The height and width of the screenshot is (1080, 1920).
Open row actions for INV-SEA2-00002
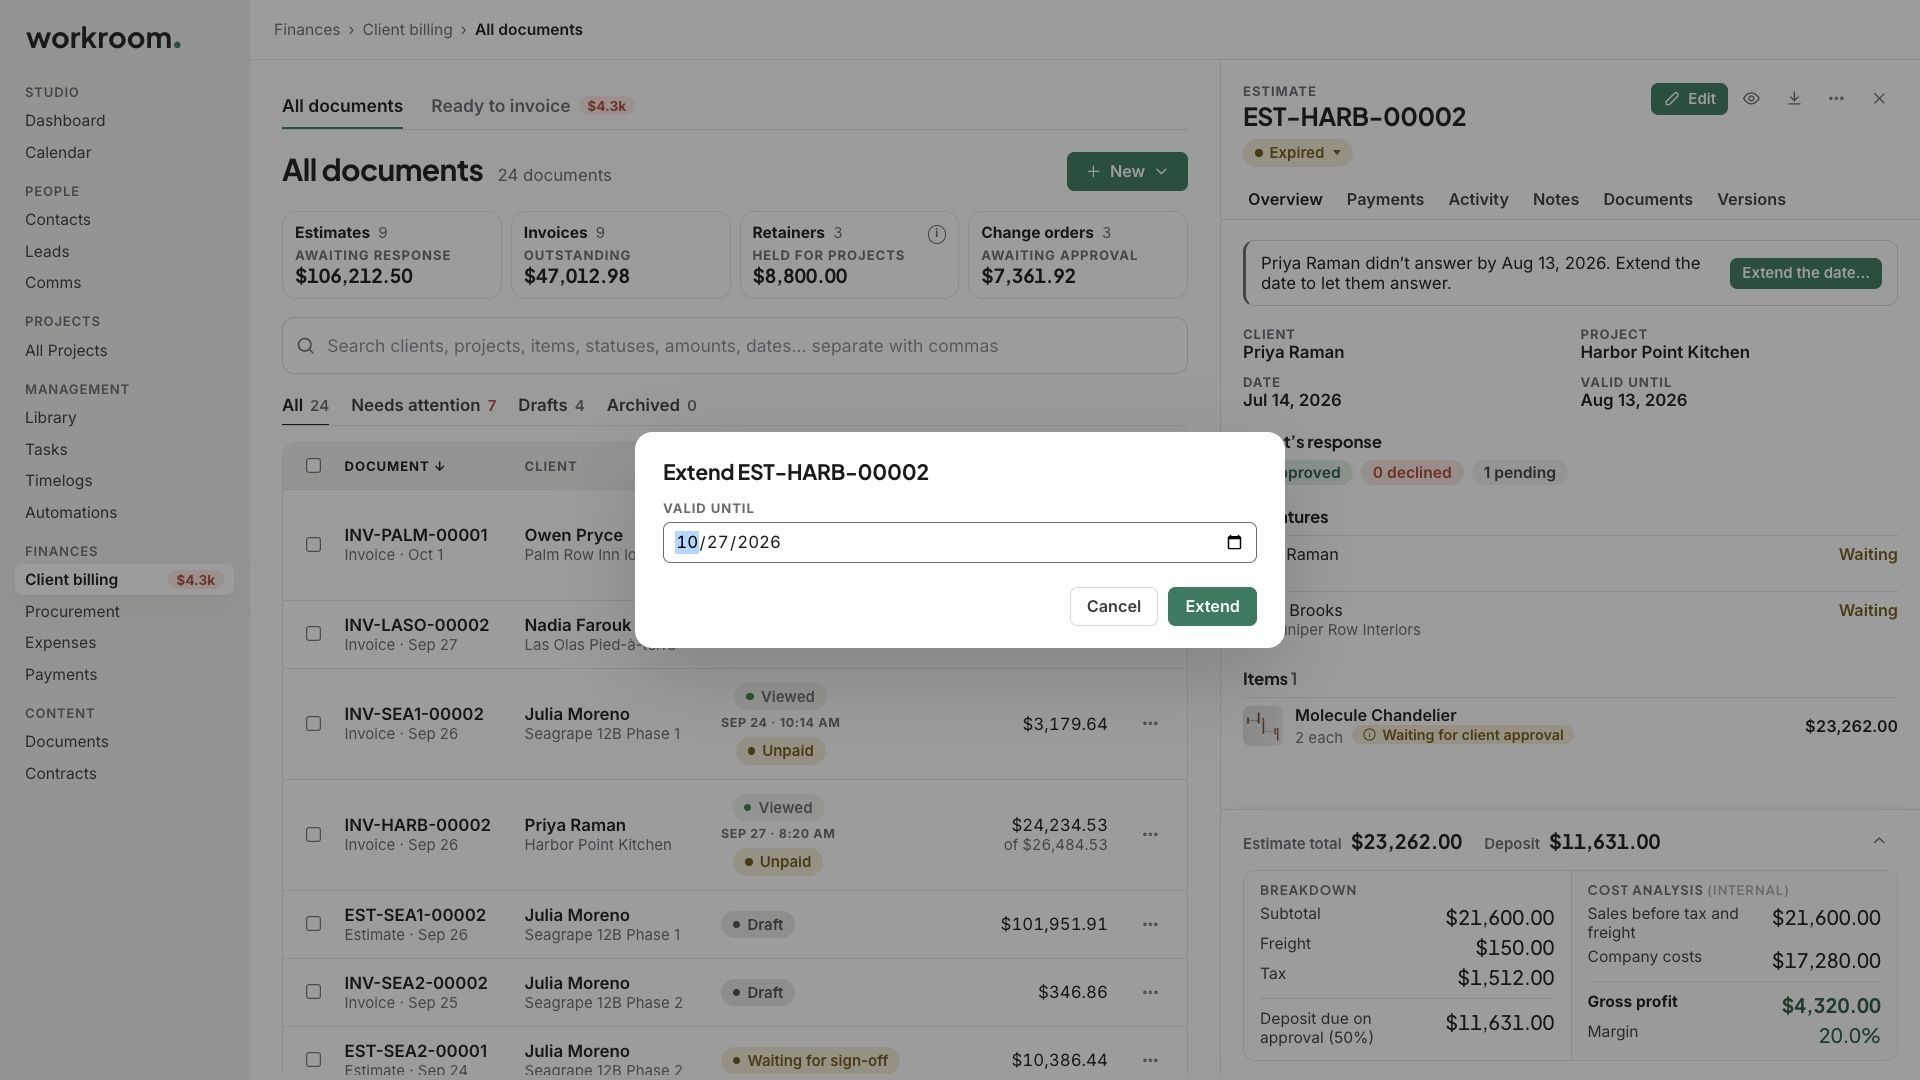click(x=1150, y=992)
